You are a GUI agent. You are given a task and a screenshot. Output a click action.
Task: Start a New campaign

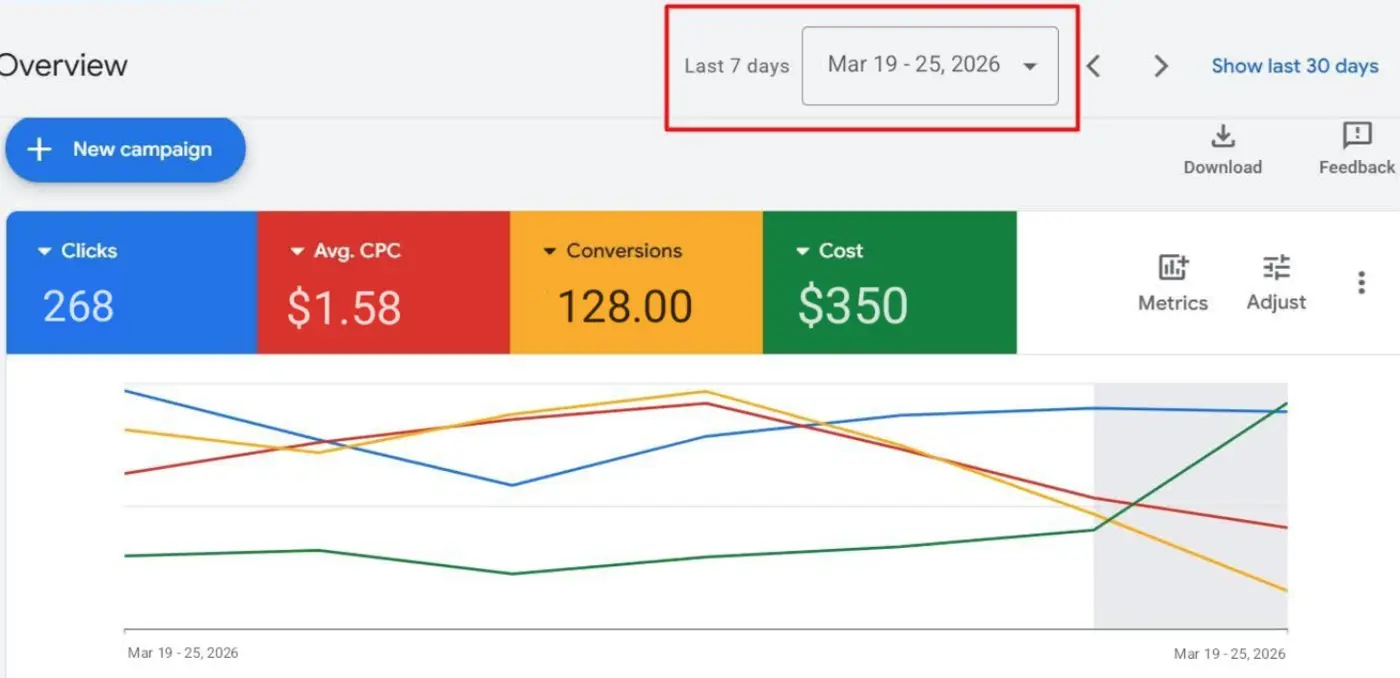point(125,150)
